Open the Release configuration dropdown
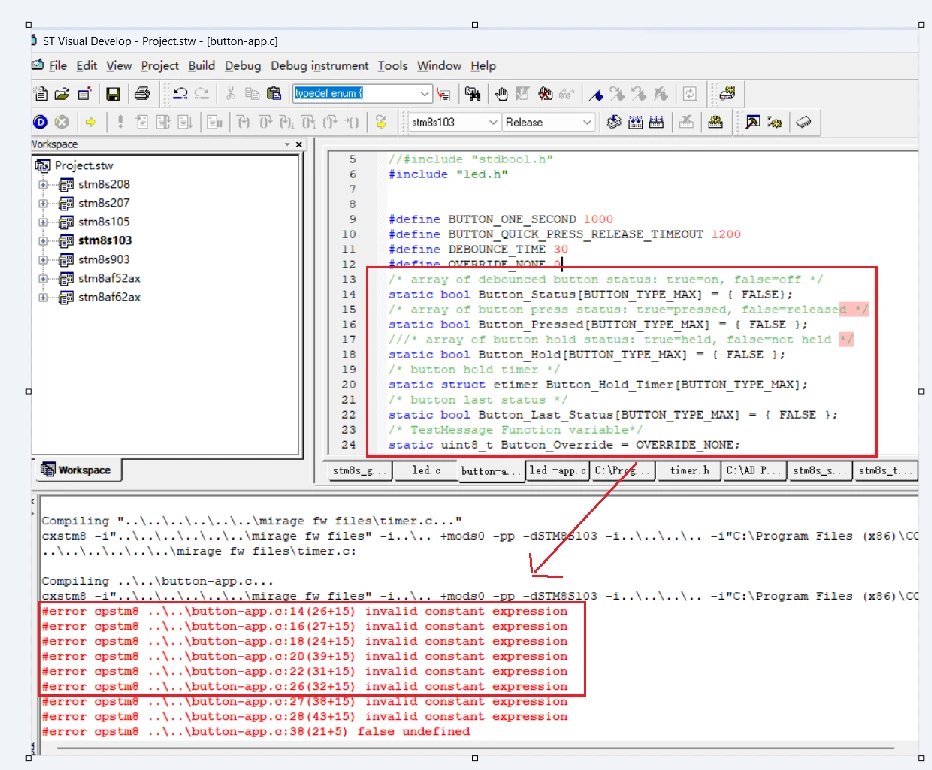 587,122
